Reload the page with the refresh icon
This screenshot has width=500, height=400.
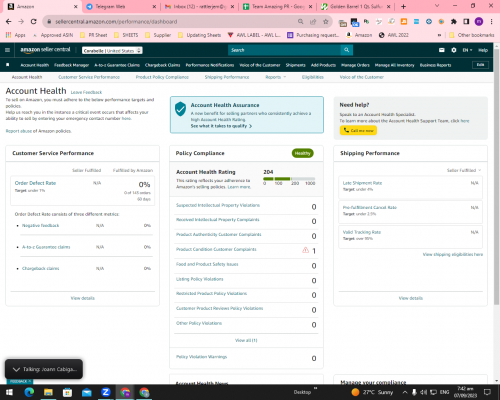pyautogui.click(x=33, y=22)
